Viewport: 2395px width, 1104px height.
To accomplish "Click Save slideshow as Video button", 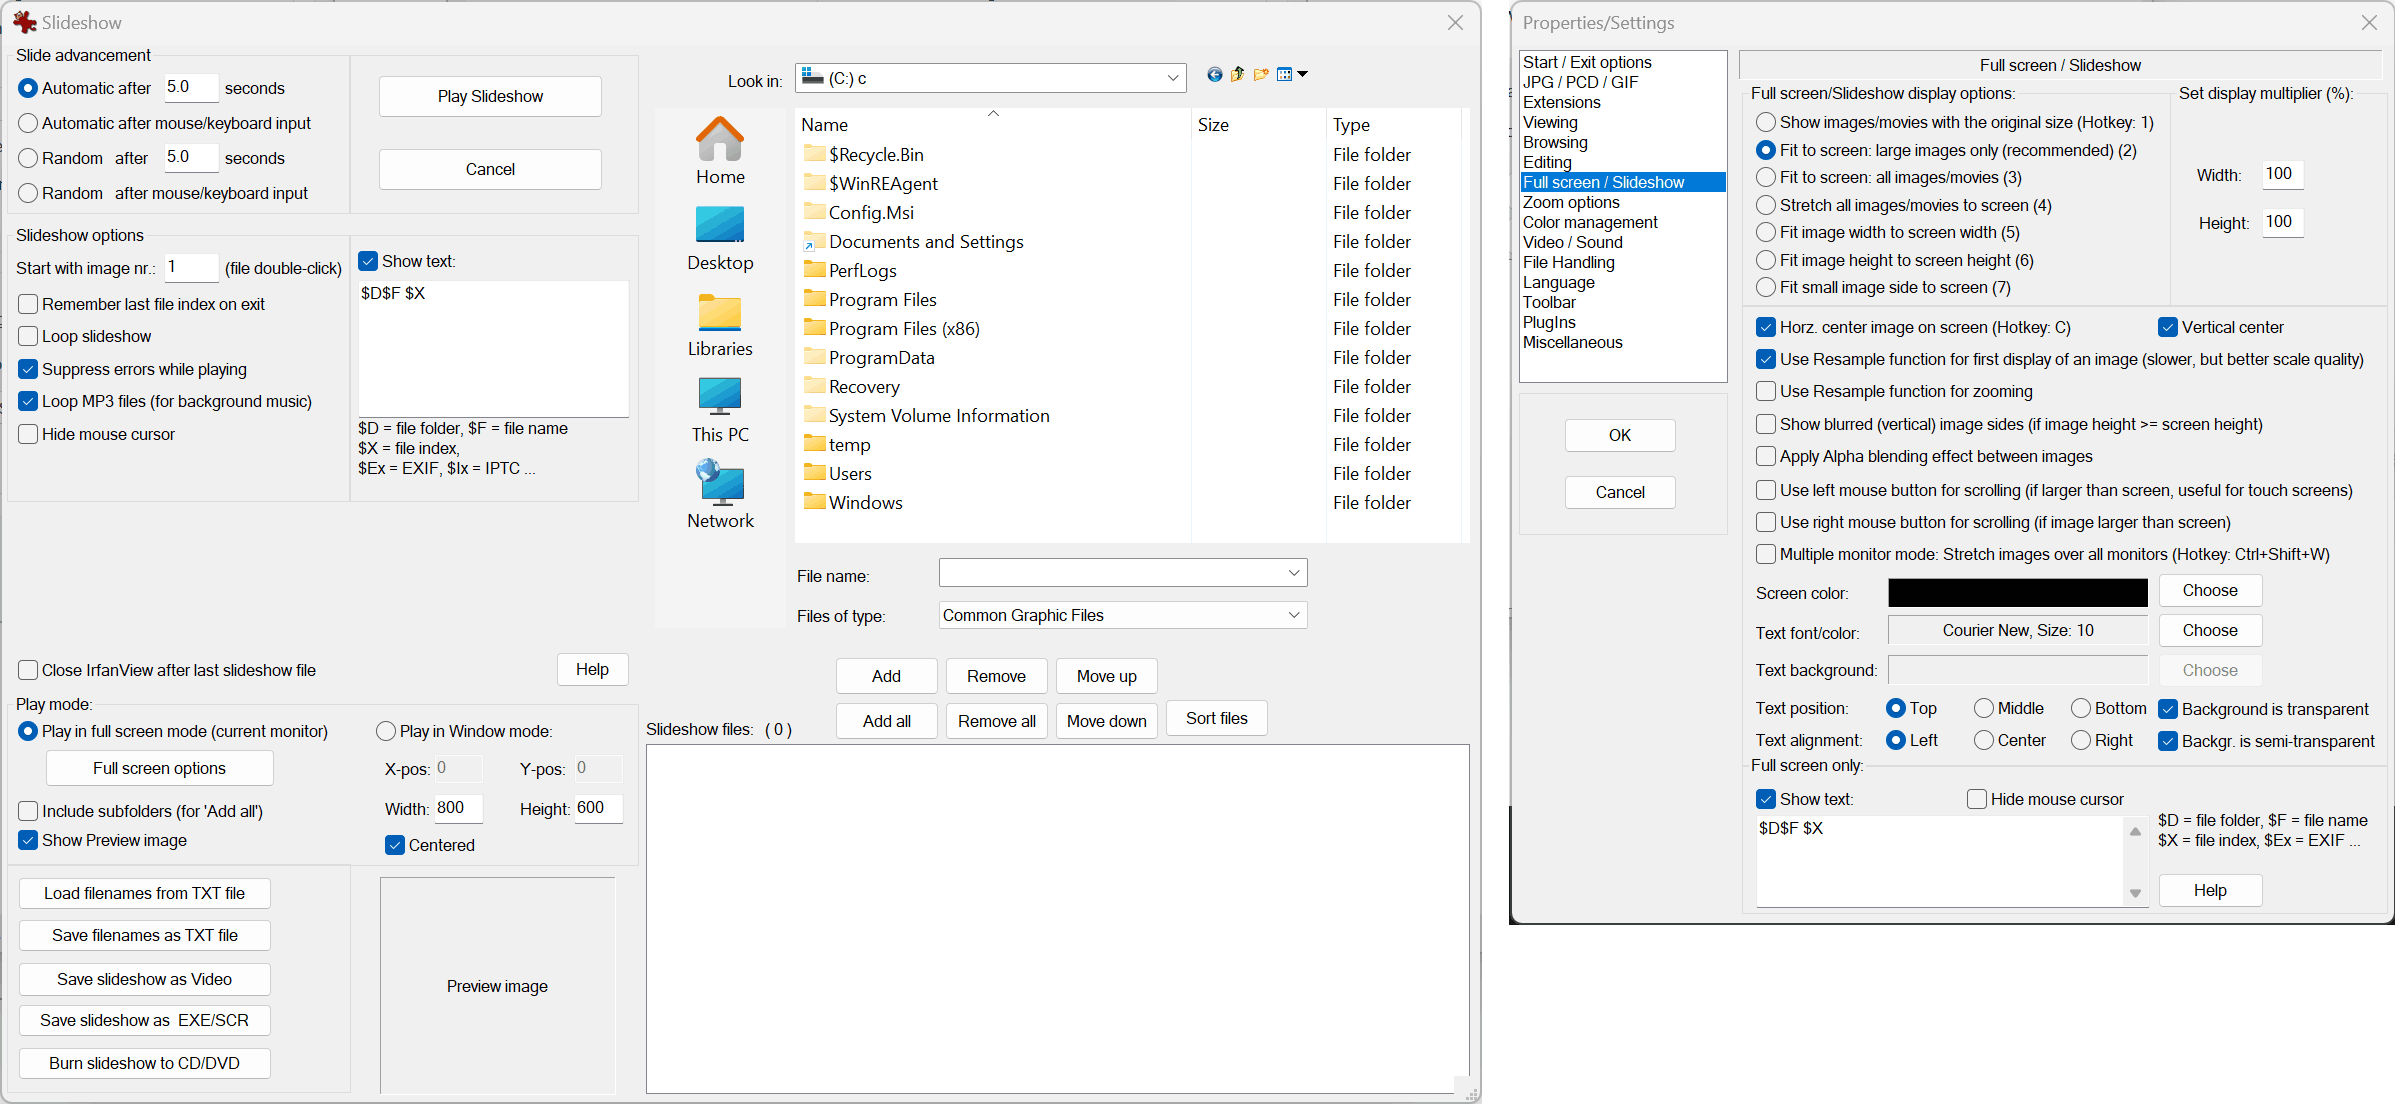I will (x=145, y=979).
